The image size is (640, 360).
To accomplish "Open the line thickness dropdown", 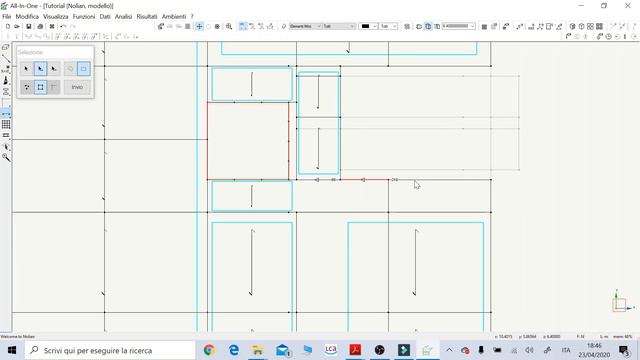I will pyautogui.click(x=388, y=26).
